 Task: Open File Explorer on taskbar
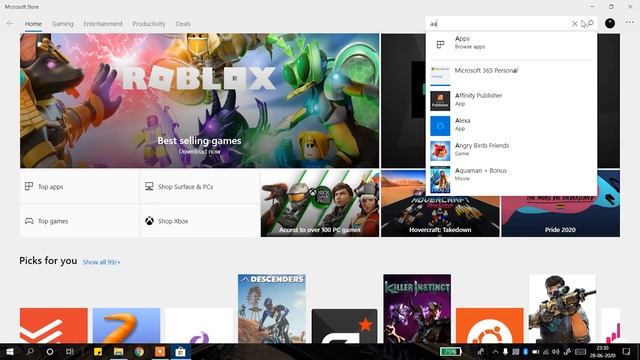coord(118,351)
